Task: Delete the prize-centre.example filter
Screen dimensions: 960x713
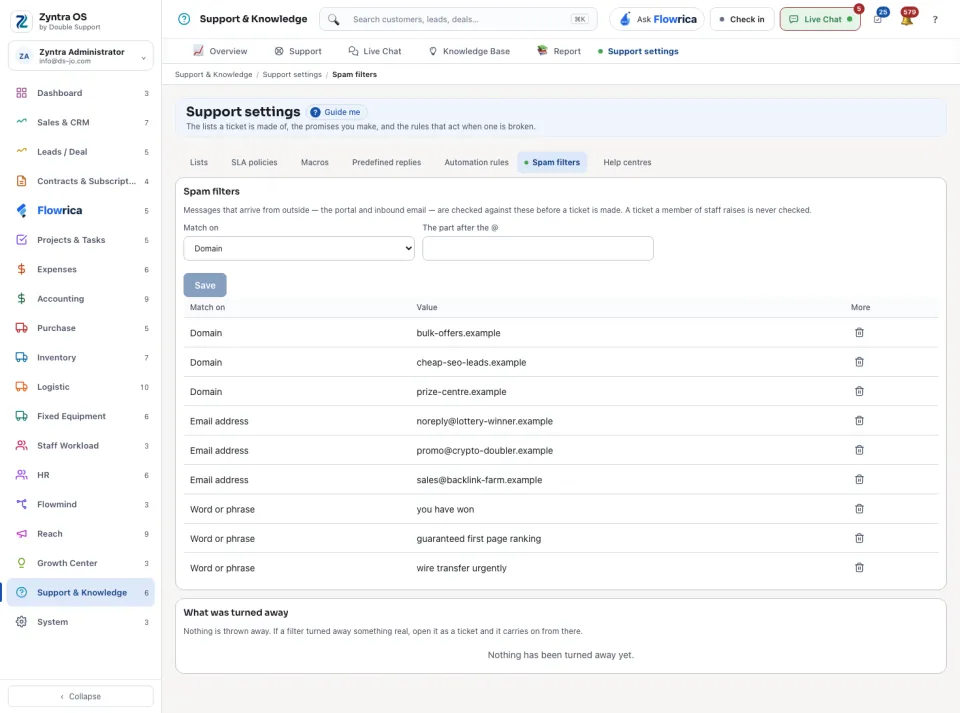Action: [859, 392]
